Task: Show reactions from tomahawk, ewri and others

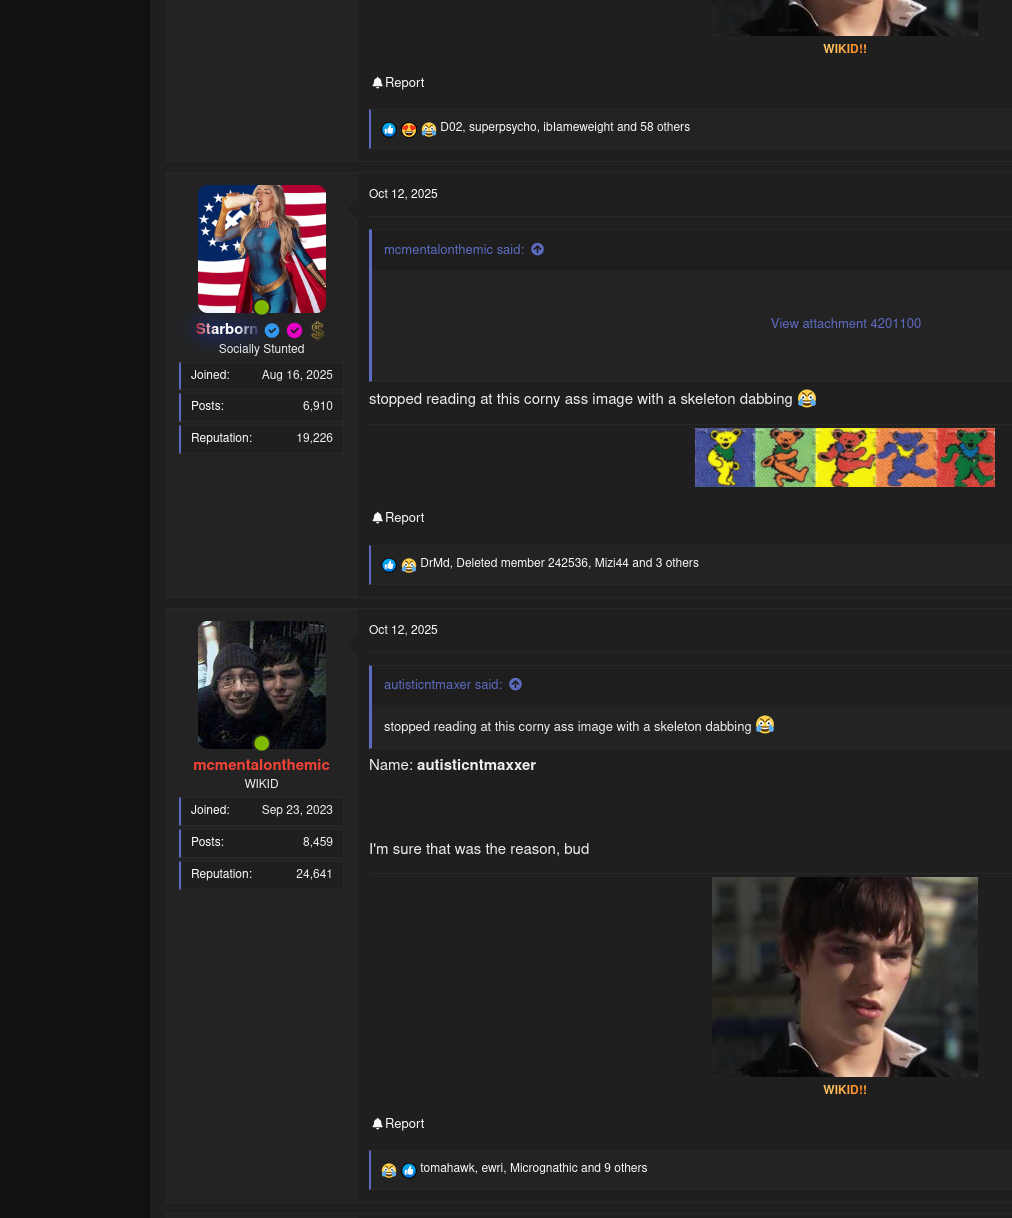Action: (533, 1168)
